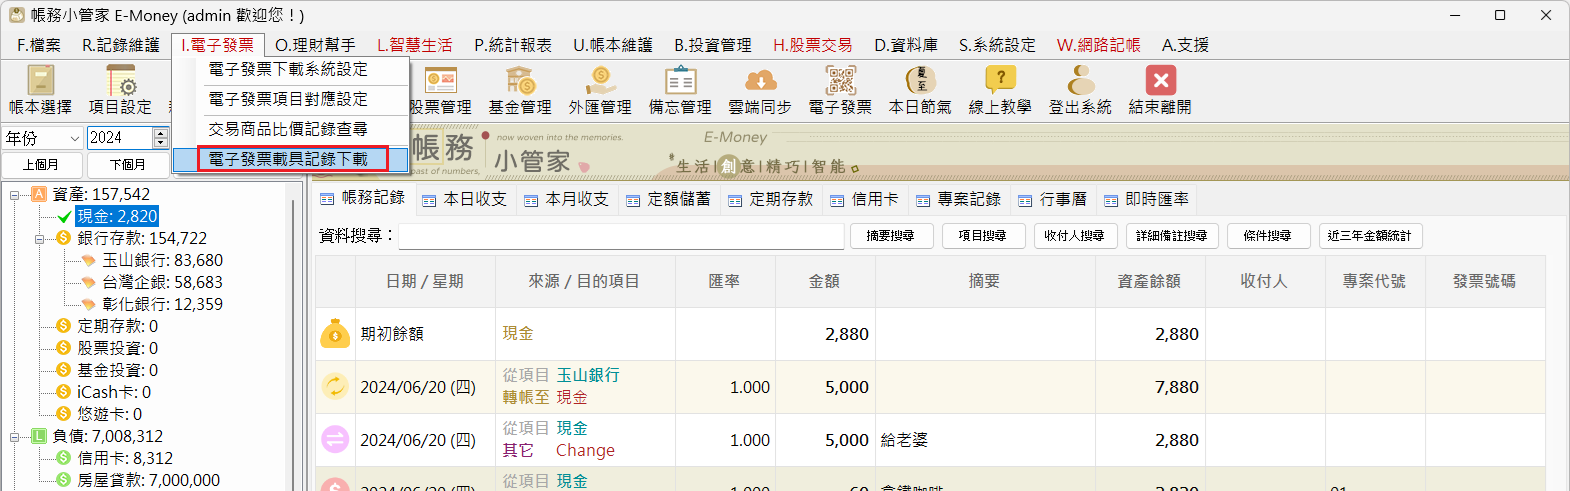Screen dimensions: 1570x491
Task: Open 電子發票 QR code toolbar icon
Action: click(840, 89)
